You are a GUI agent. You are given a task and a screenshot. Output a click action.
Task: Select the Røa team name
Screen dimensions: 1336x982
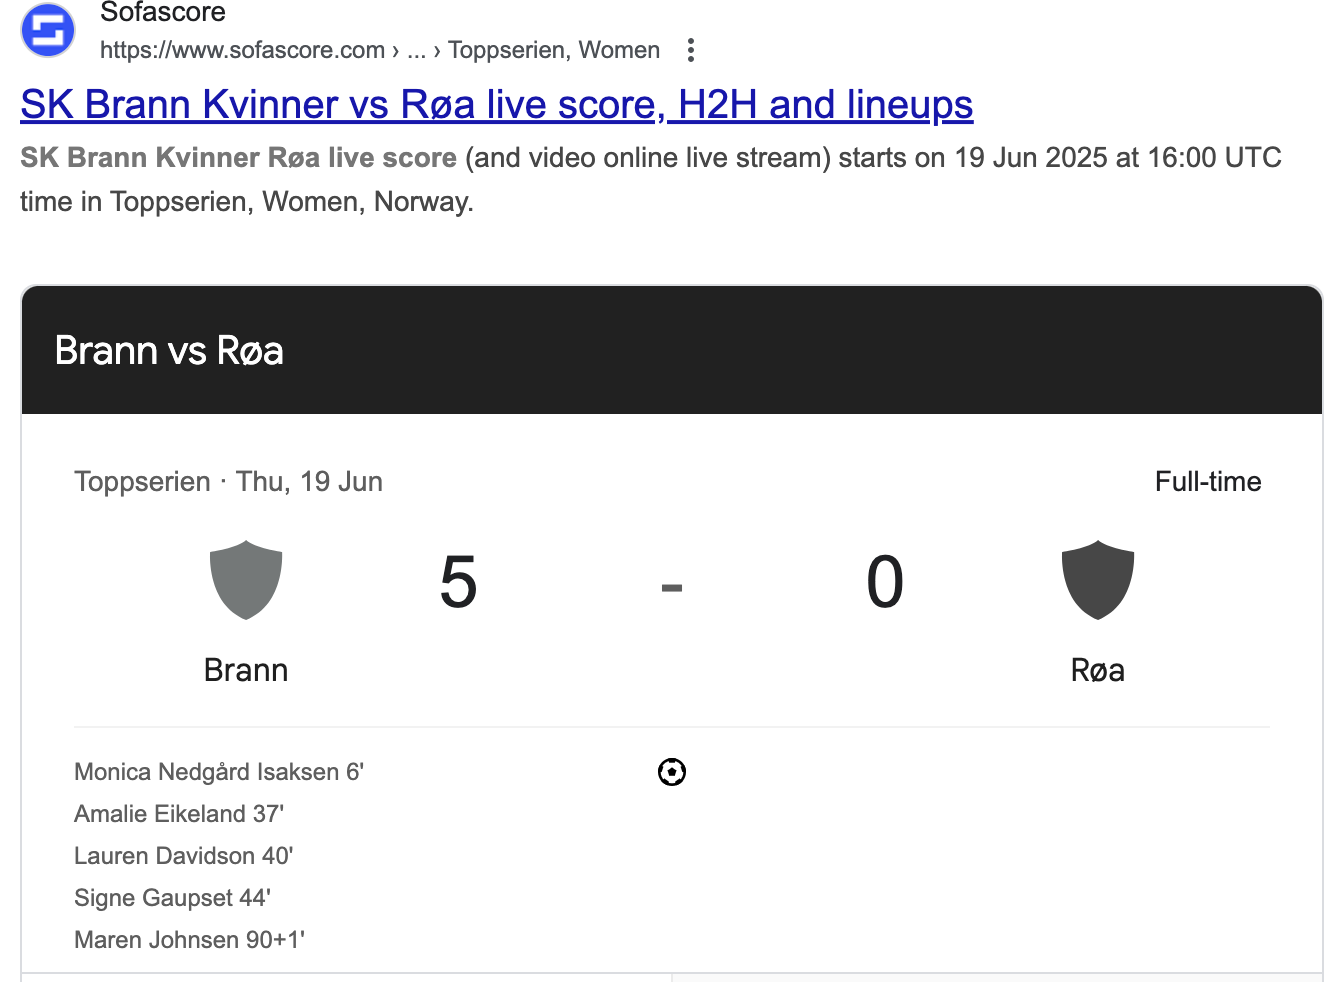pos(1098,670)
